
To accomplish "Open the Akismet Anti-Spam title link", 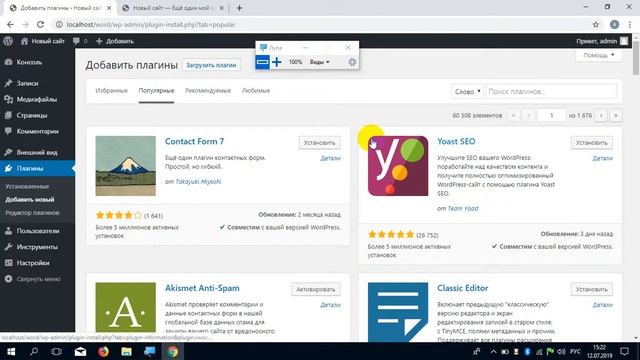I will tap(202, 288).
